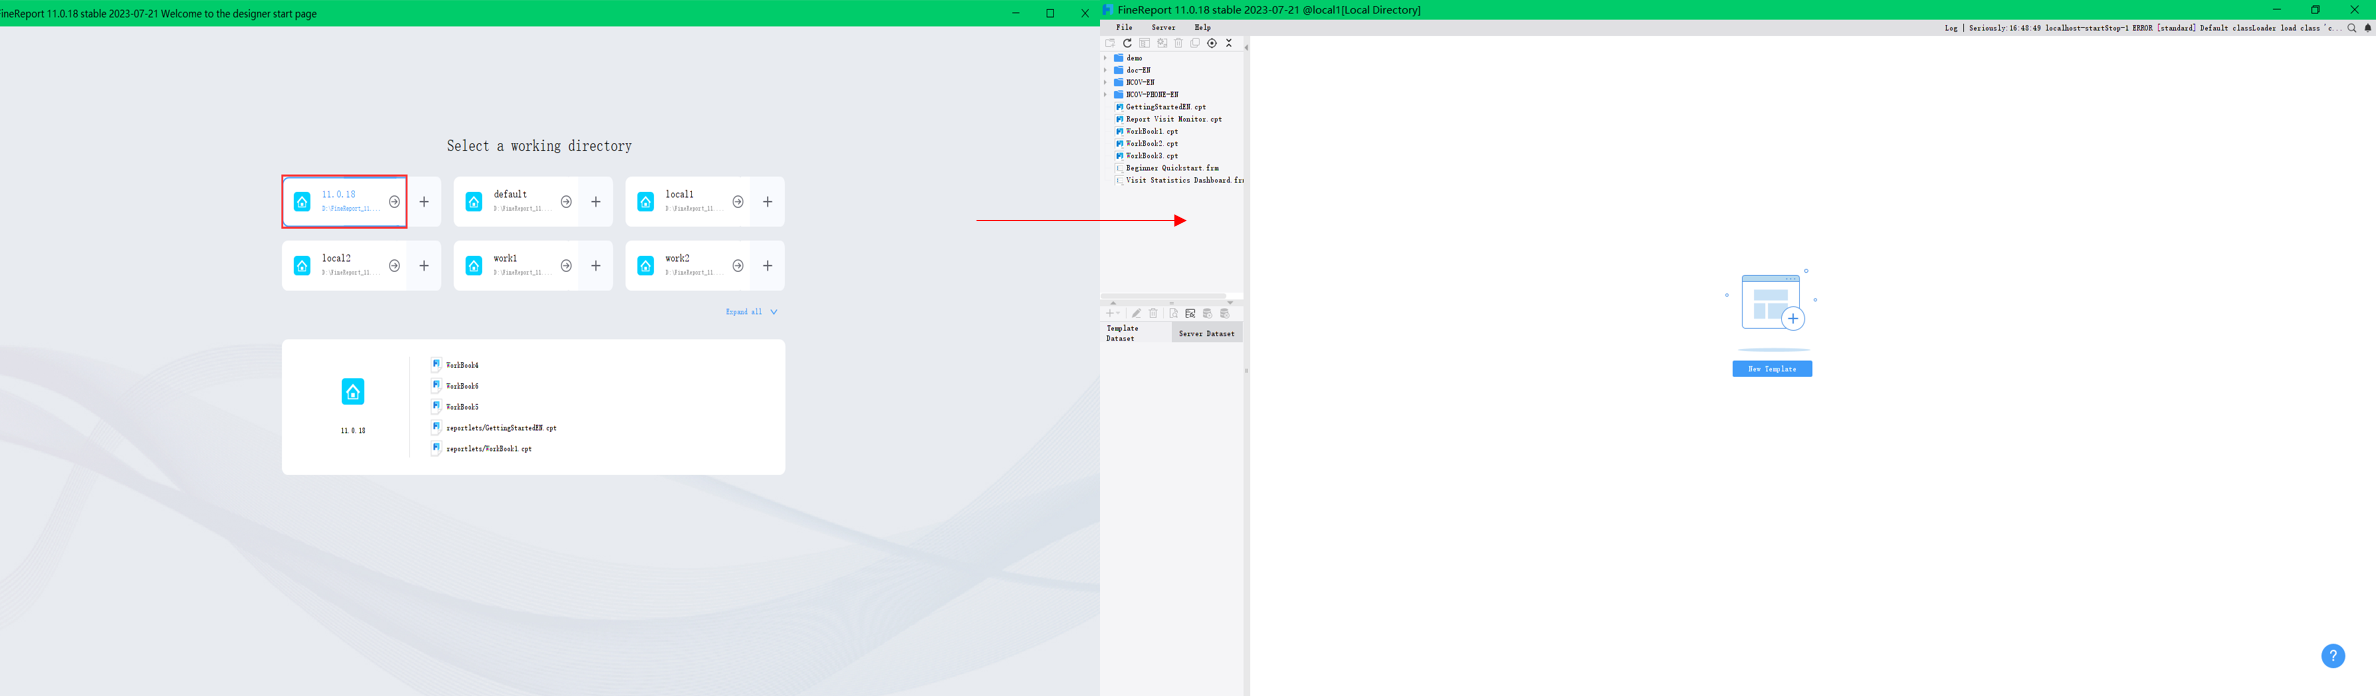Click the plus button on the default card
2376x696 pixels.
(596, 202)
